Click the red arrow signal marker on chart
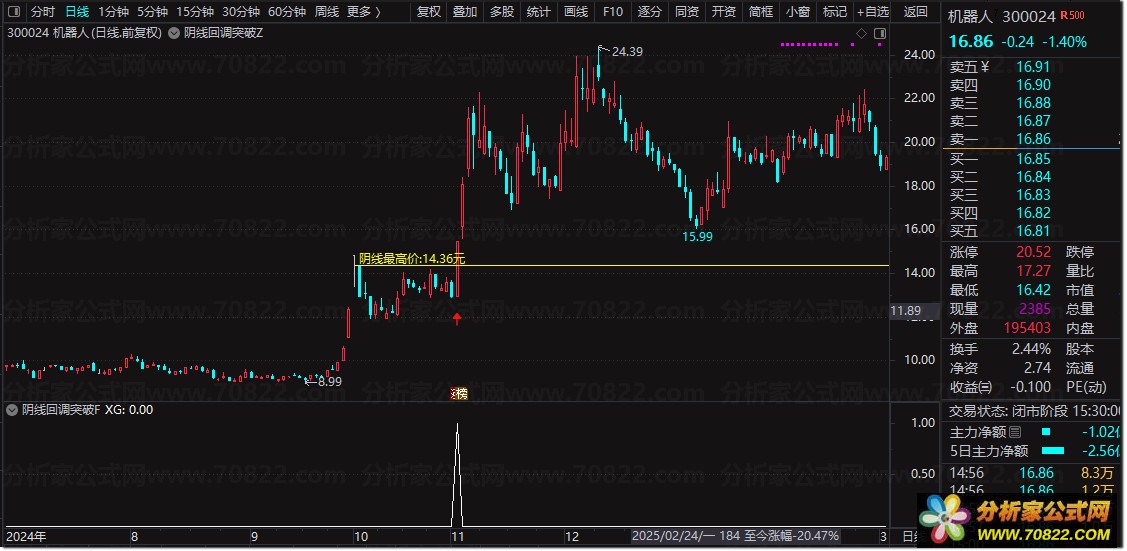Screen dimensions: 1127x551 (x=457, y=319)
